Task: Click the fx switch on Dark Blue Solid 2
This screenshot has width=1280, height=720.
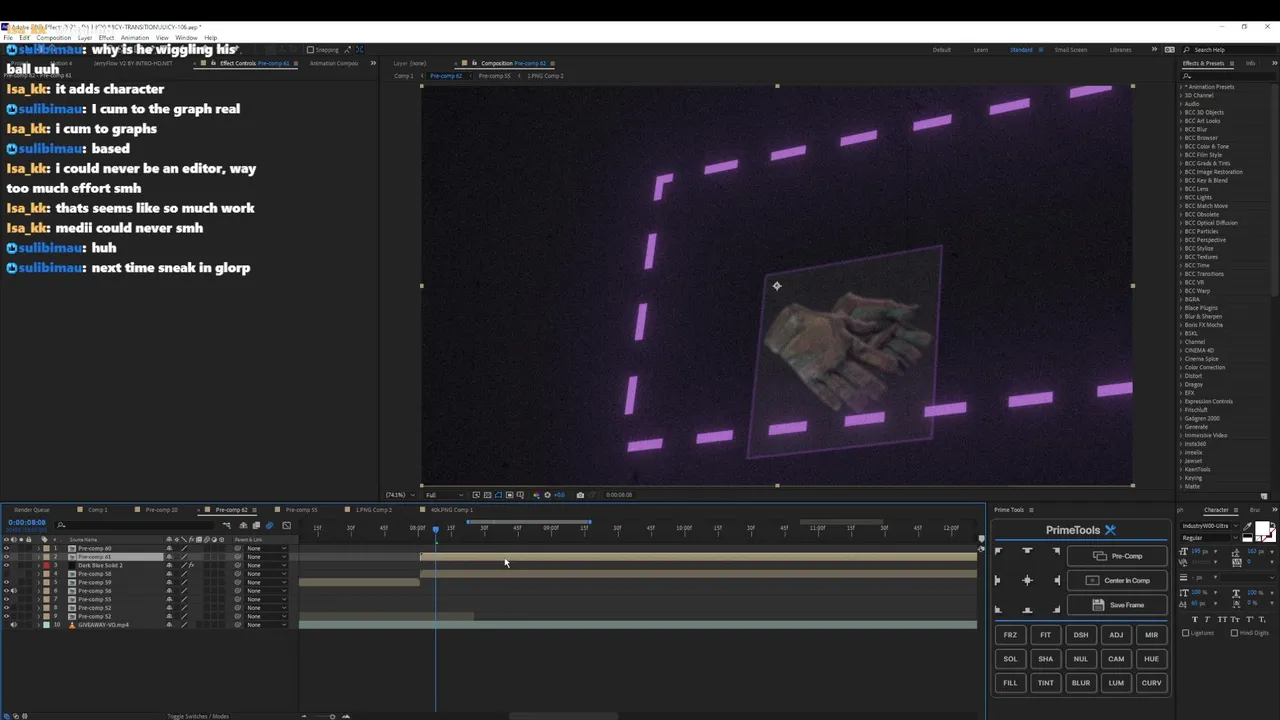Action: click(x=191, y=565)
